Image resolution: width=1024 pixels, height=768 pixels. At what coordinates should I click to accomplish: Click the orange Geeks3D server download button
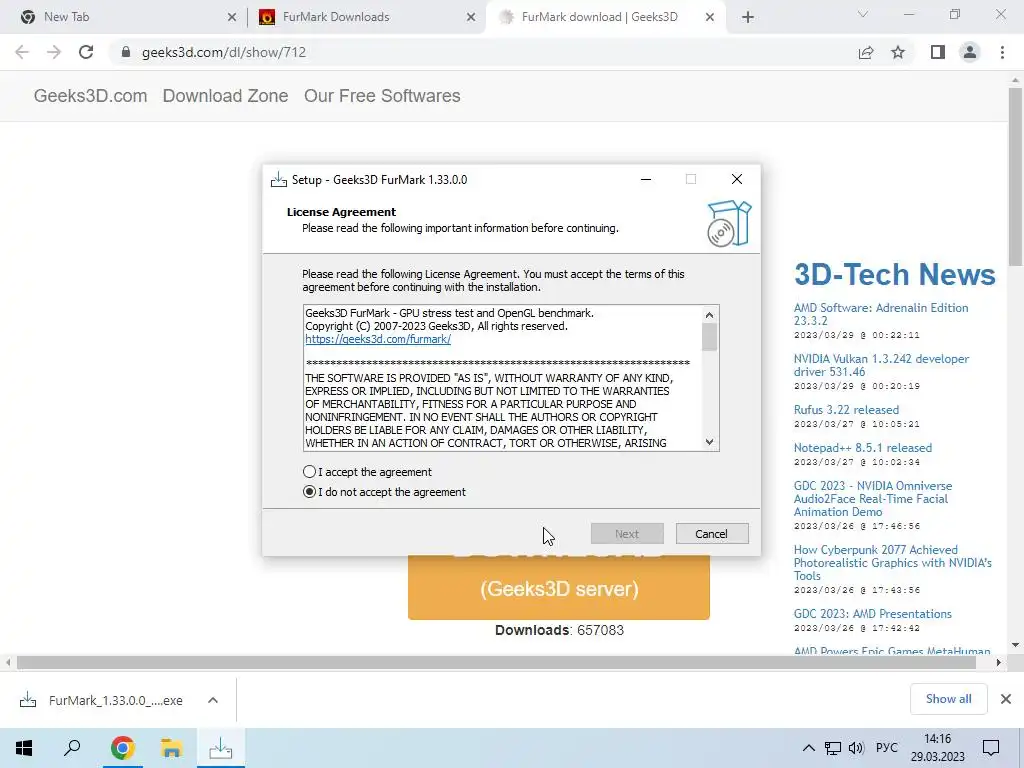coord(559,587)
